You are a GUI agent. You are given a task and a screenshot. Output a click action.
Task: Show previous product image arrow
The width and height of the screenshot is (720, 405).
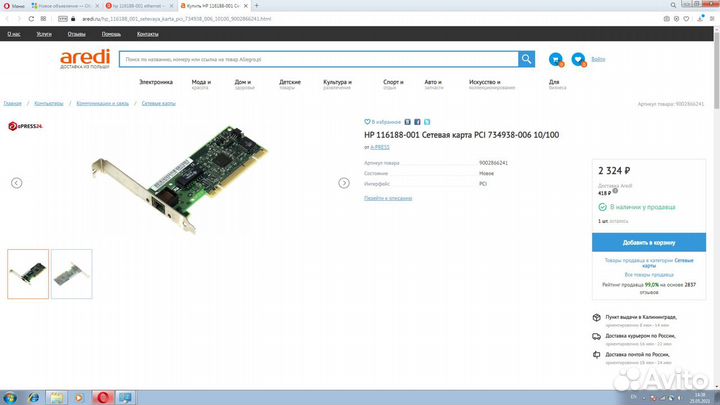click(17, 183)
